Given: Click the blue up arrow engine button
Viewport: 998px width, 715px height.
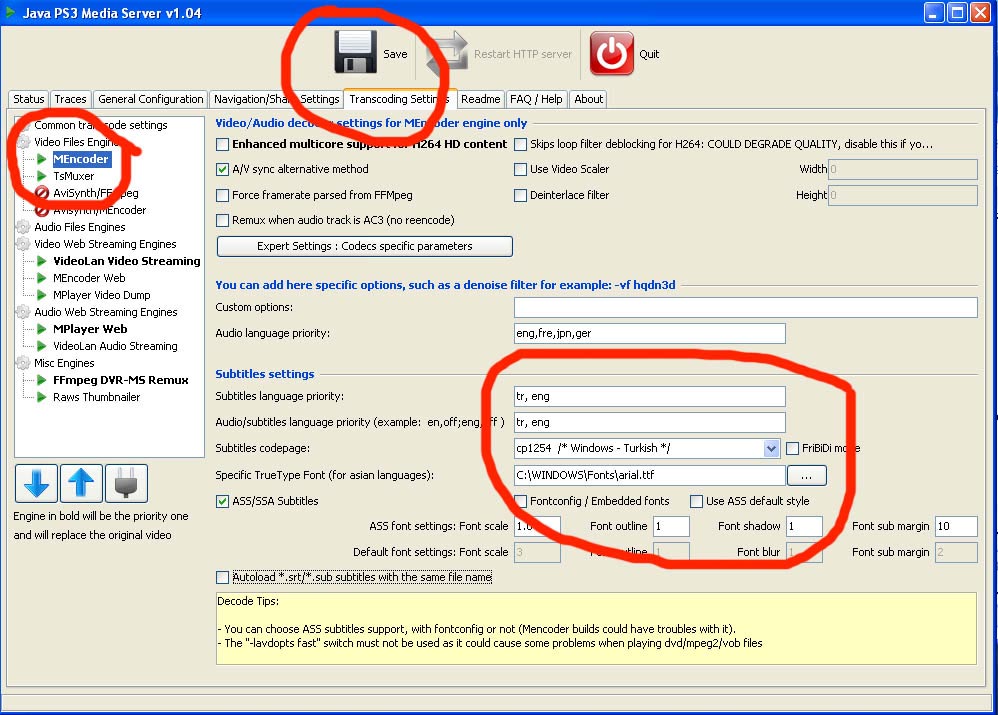Looking at the screenshot, I should (81, 483).
